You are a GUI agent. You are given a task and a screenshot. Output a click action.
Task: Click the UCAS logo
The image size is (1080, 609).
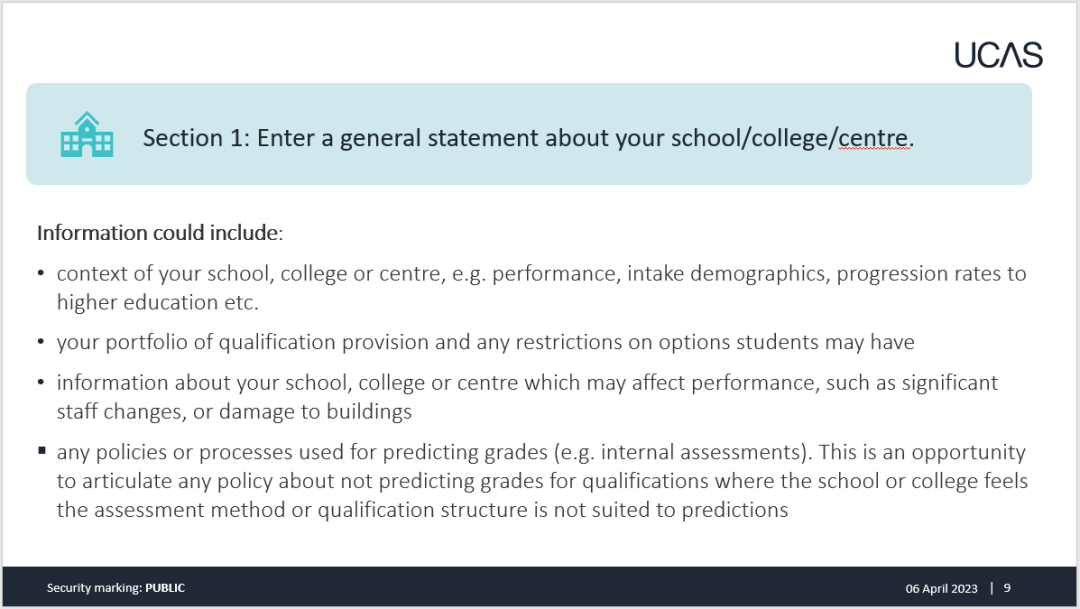(998, 55)
